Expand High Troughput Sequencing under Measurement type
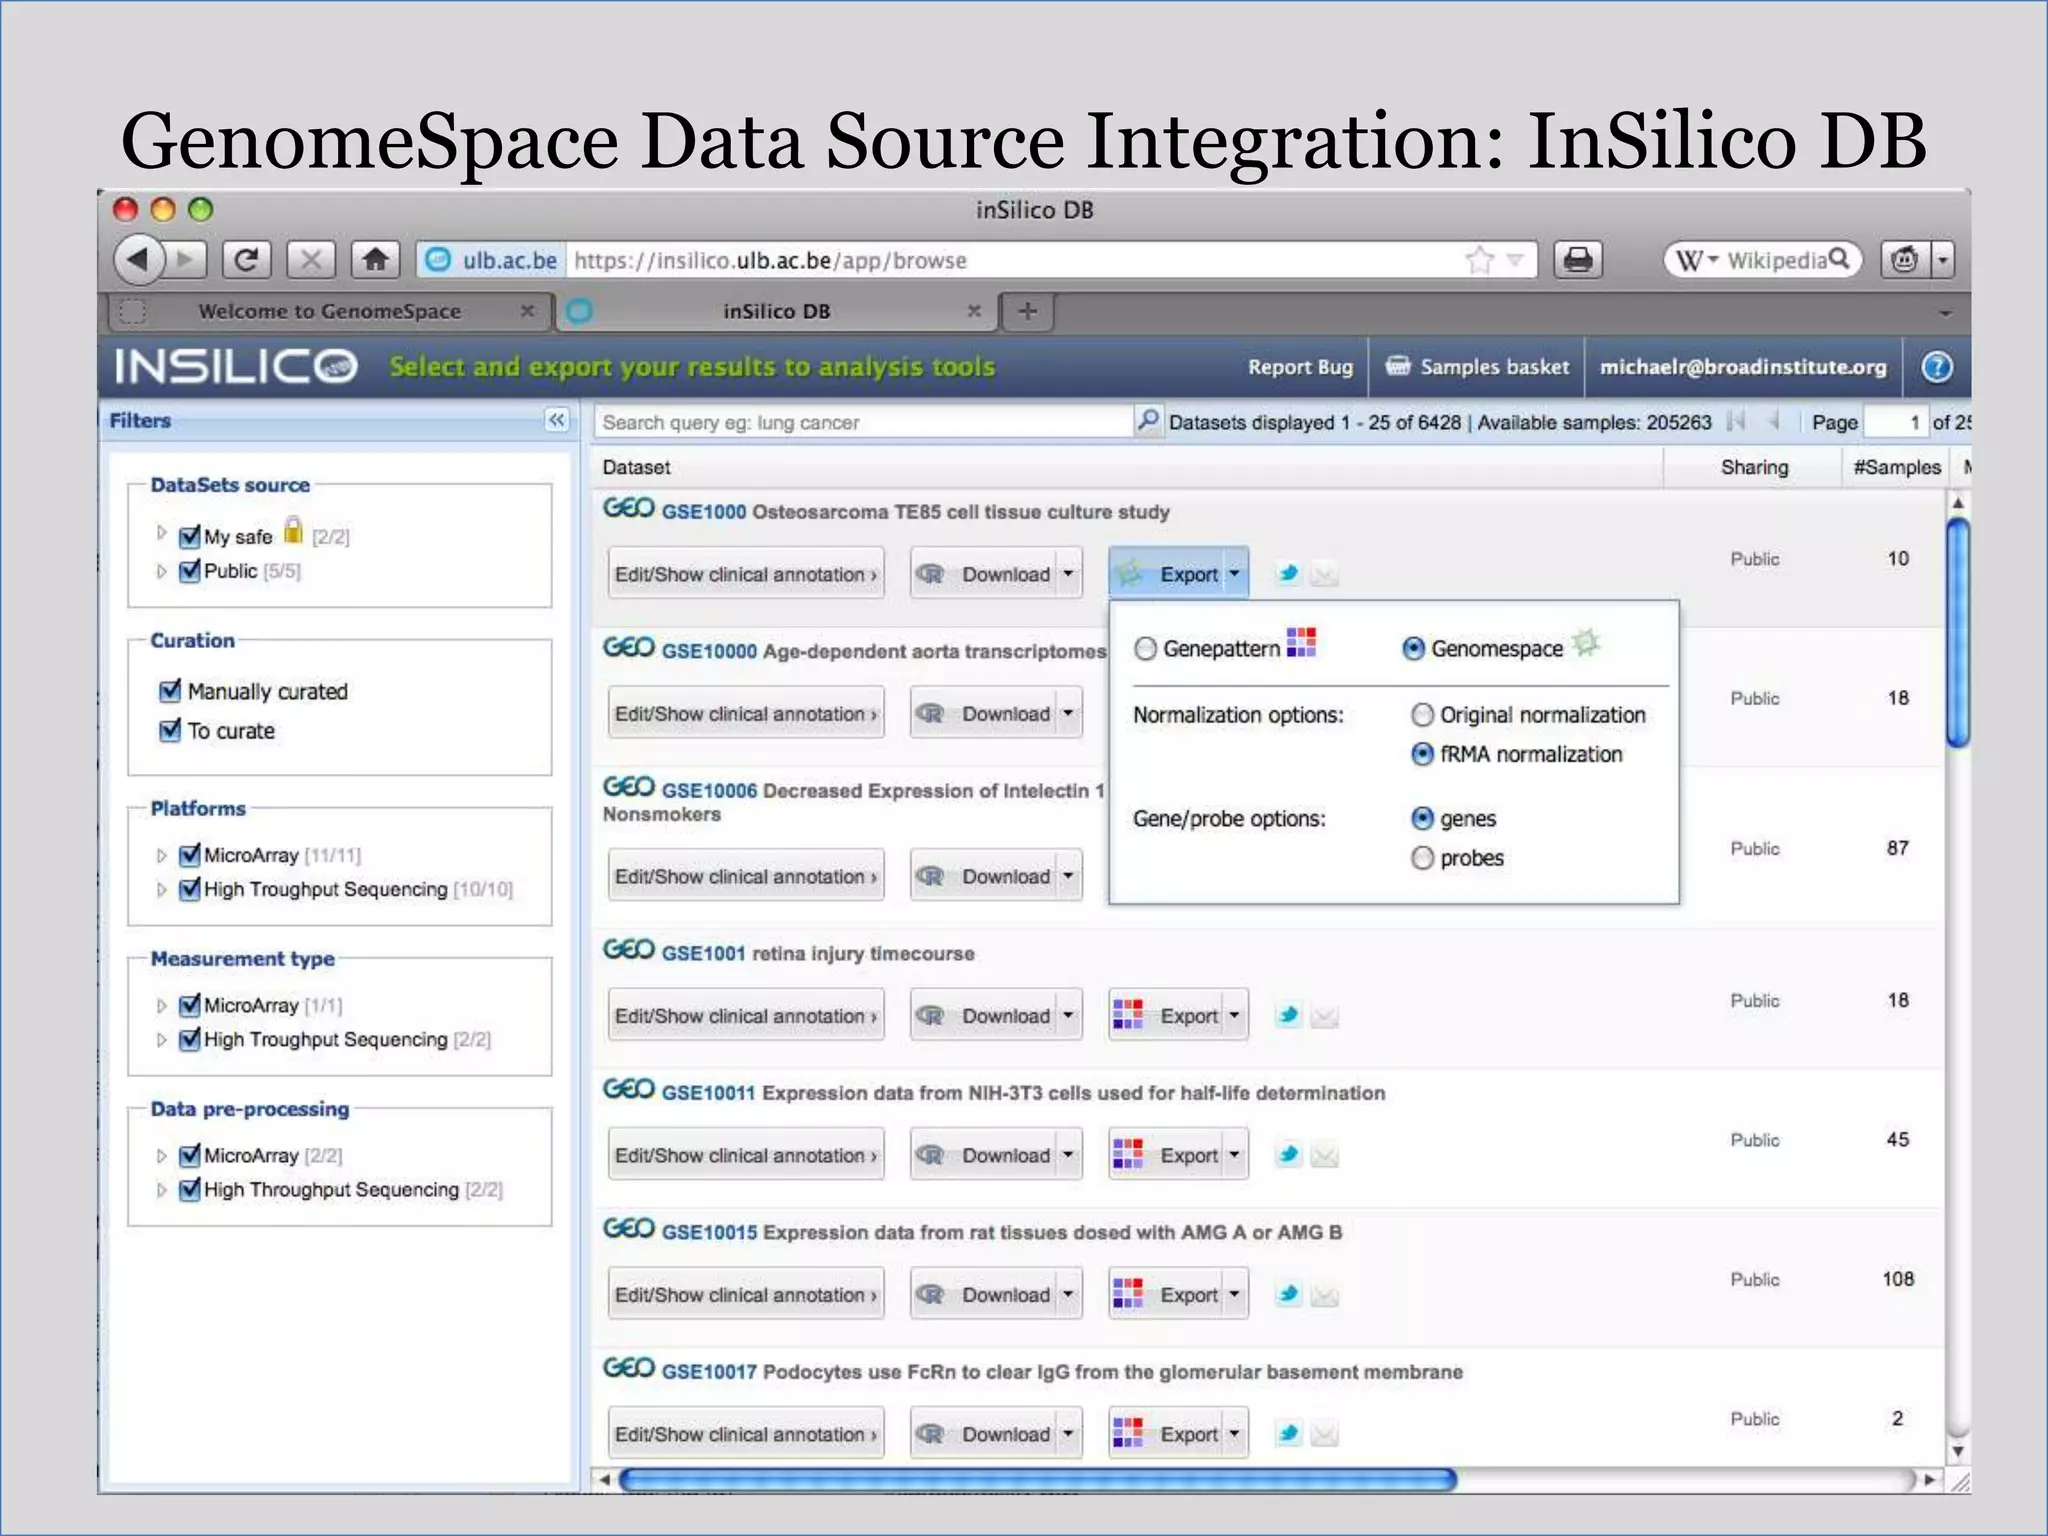This screenshot has height=1536, width=2048. [161, 1040]
